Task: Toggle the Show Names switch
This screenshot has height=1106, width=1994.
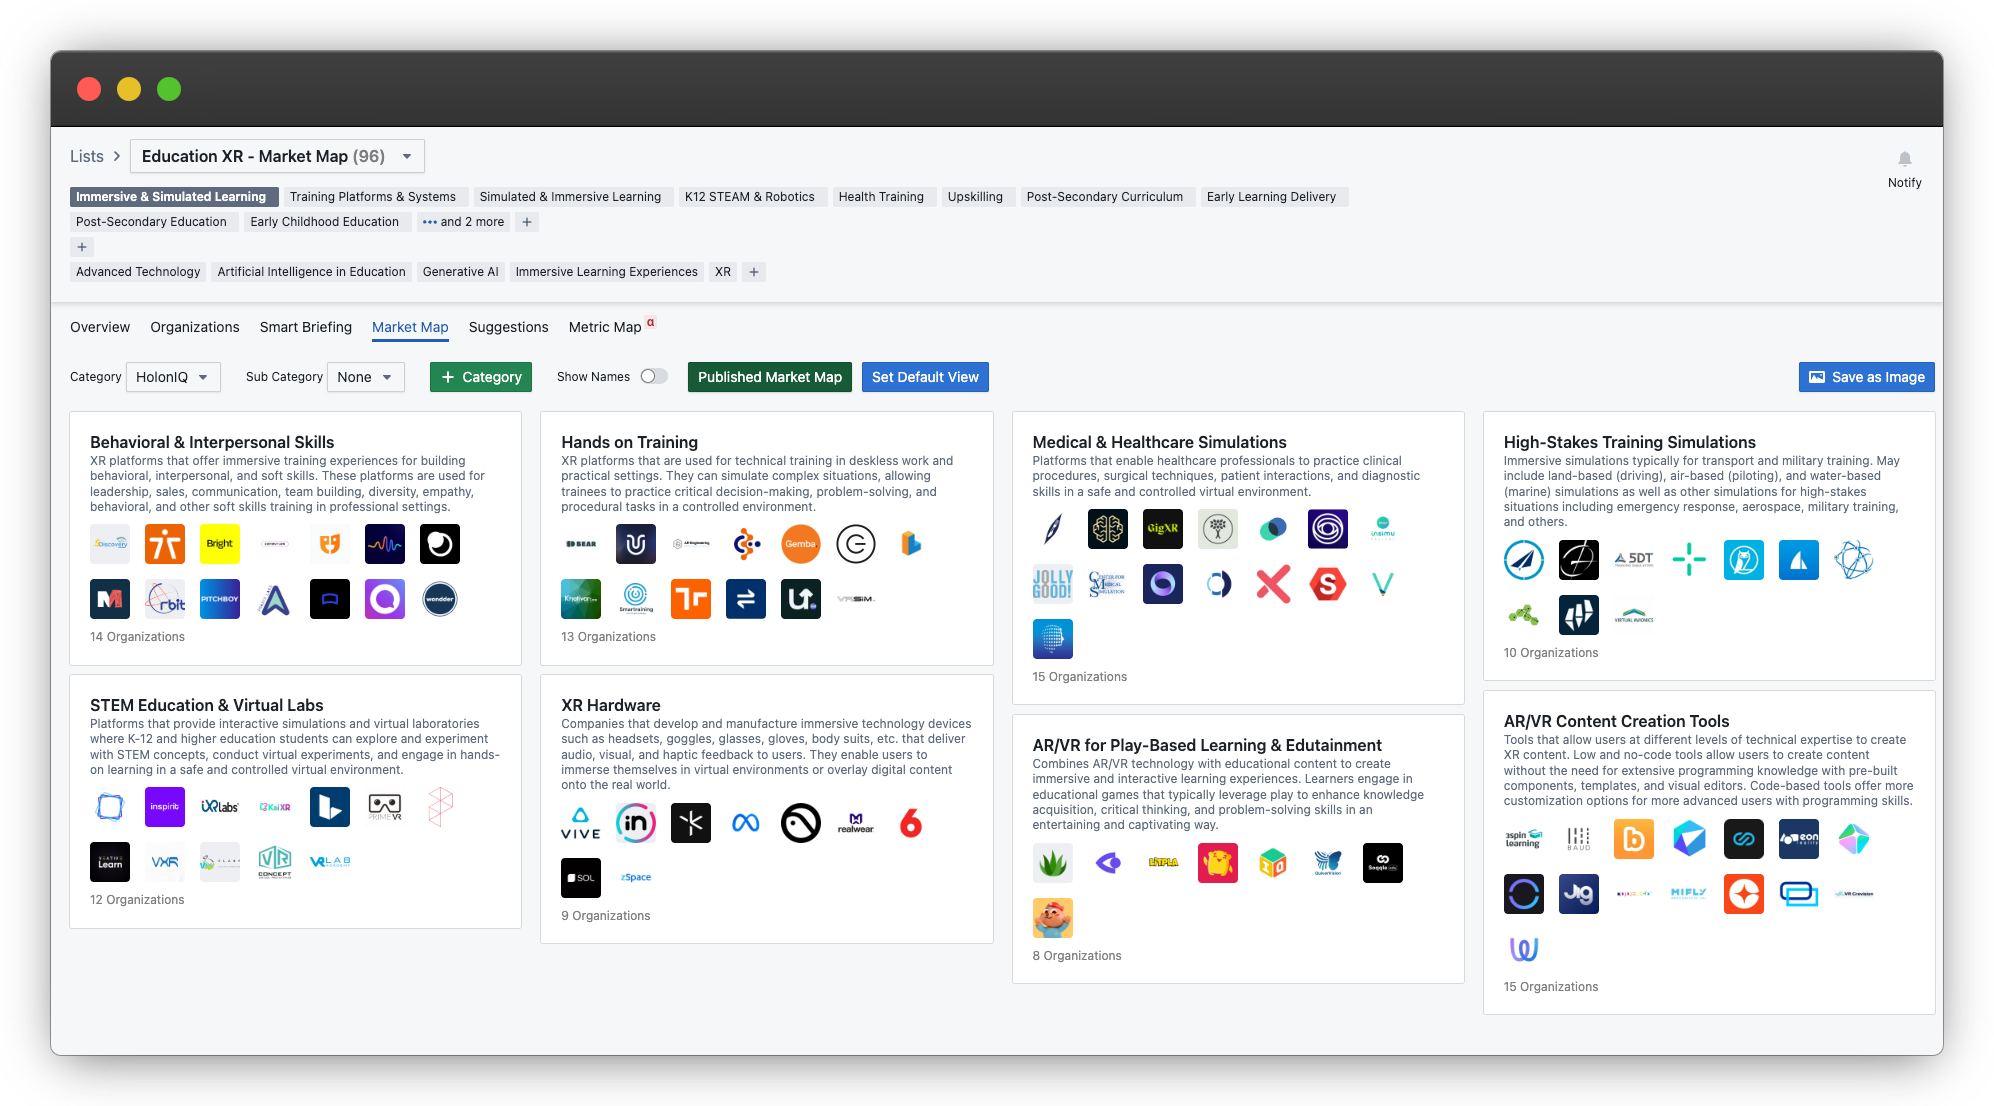Action: tap(654, 377)
